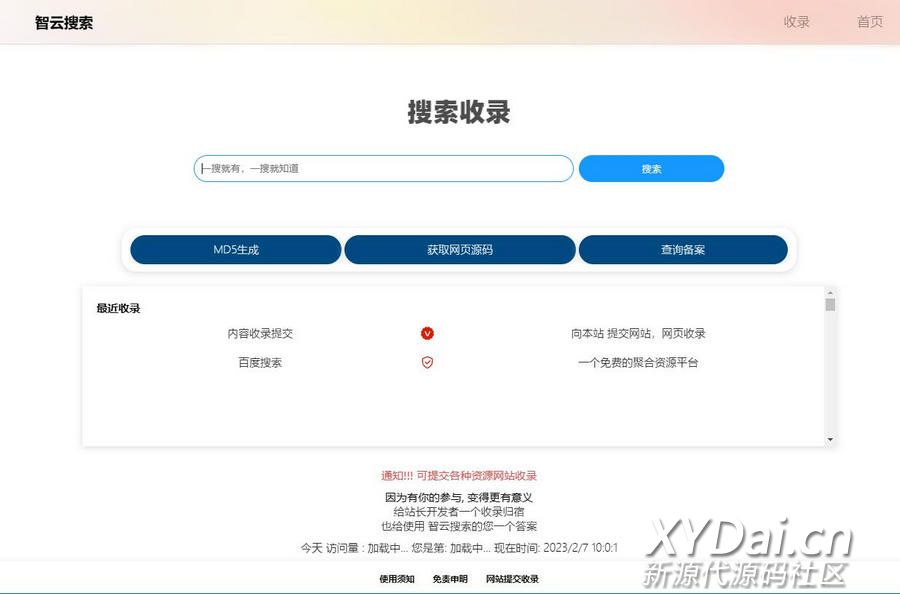Viewport: 900px width, 594px height.
Task: Go to 首页 in top navigation
Action: (x=870, y=22)
